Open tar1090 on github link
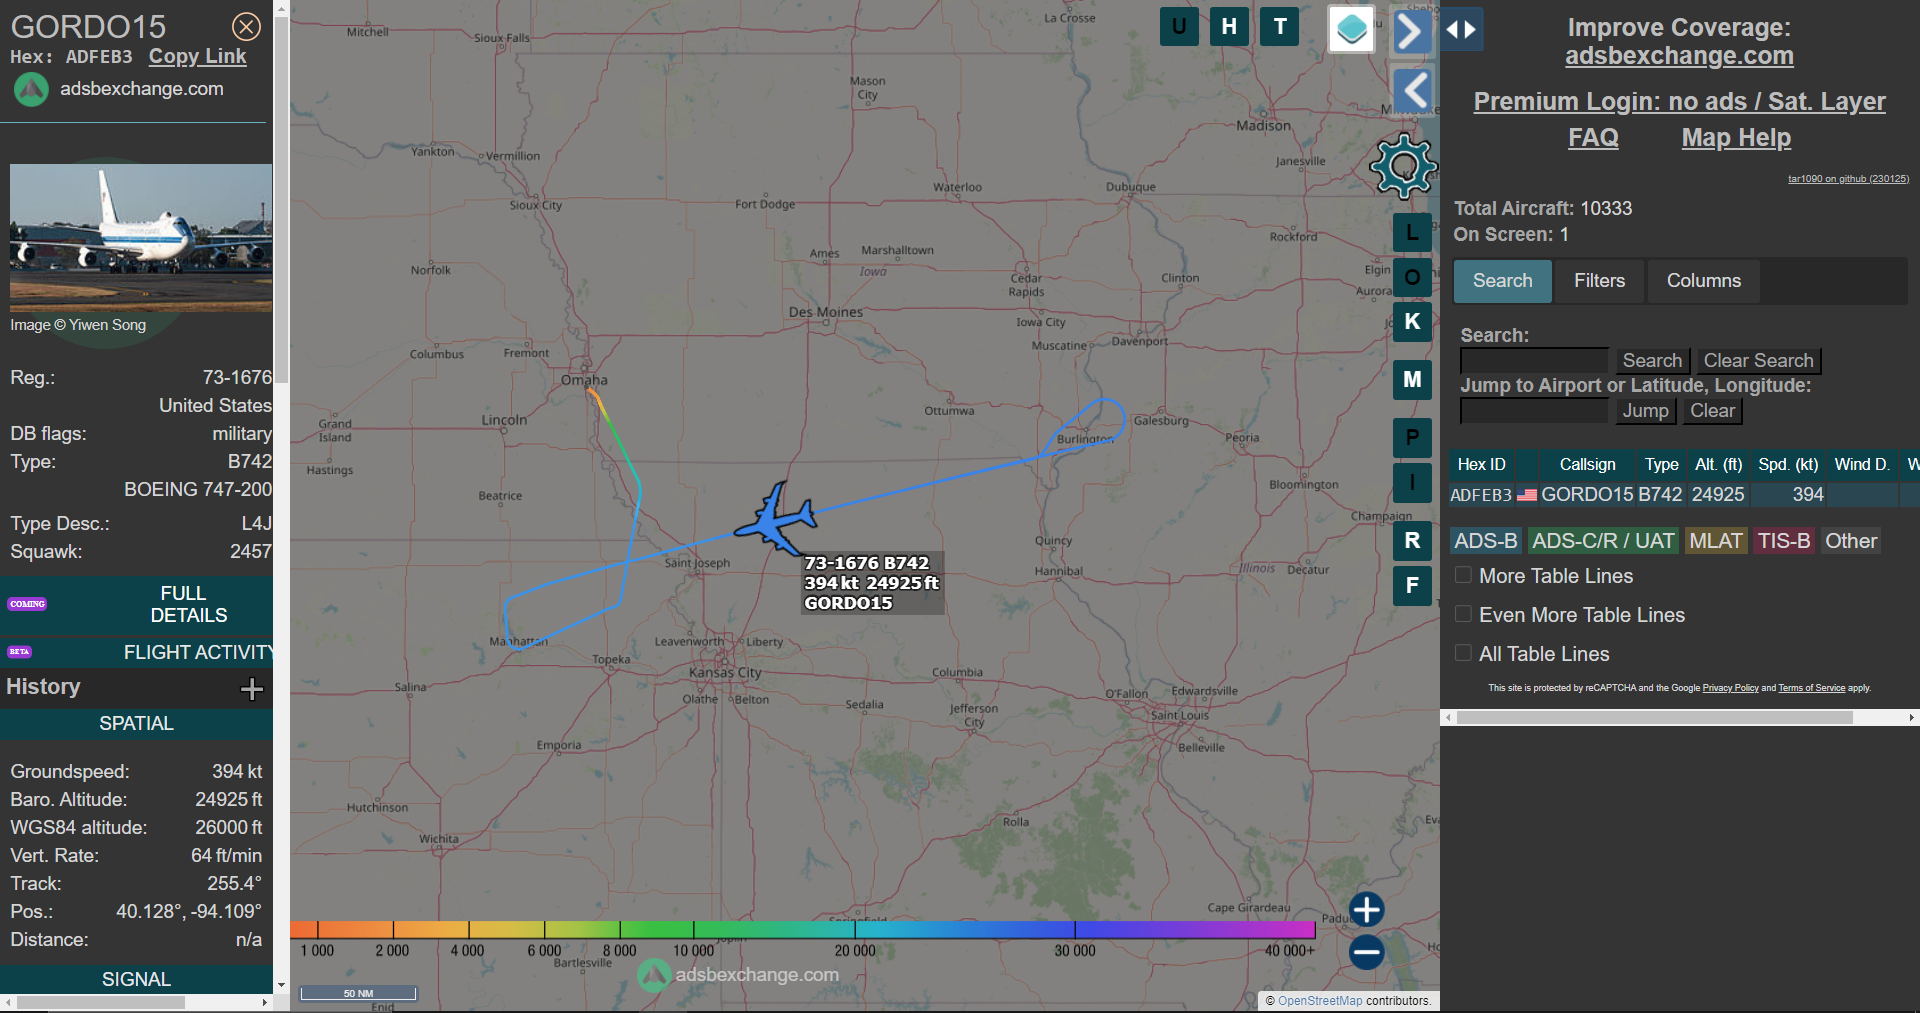The height and width of the screenshot is (1013, 1920). [1848, 179]
